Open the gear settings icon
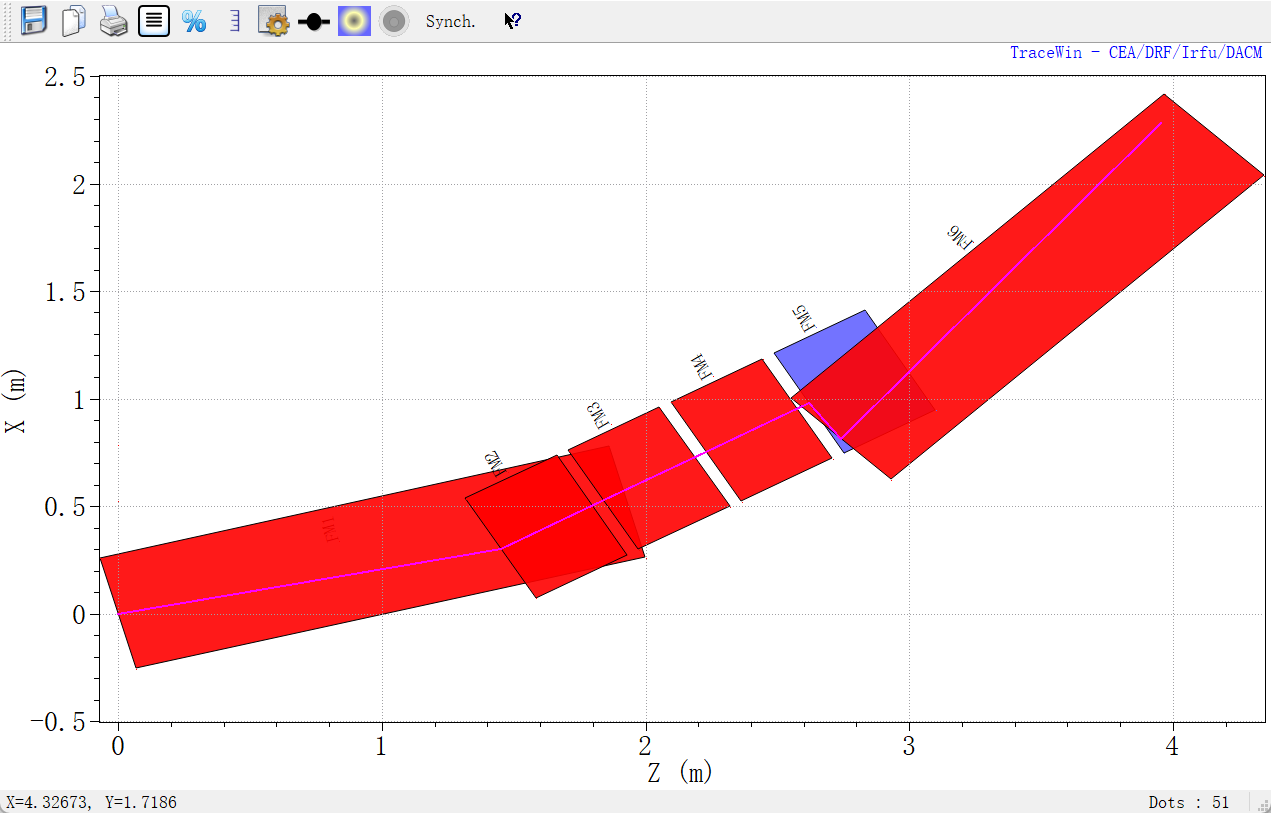The image size is (1271, 813). [x=273, y=21]
